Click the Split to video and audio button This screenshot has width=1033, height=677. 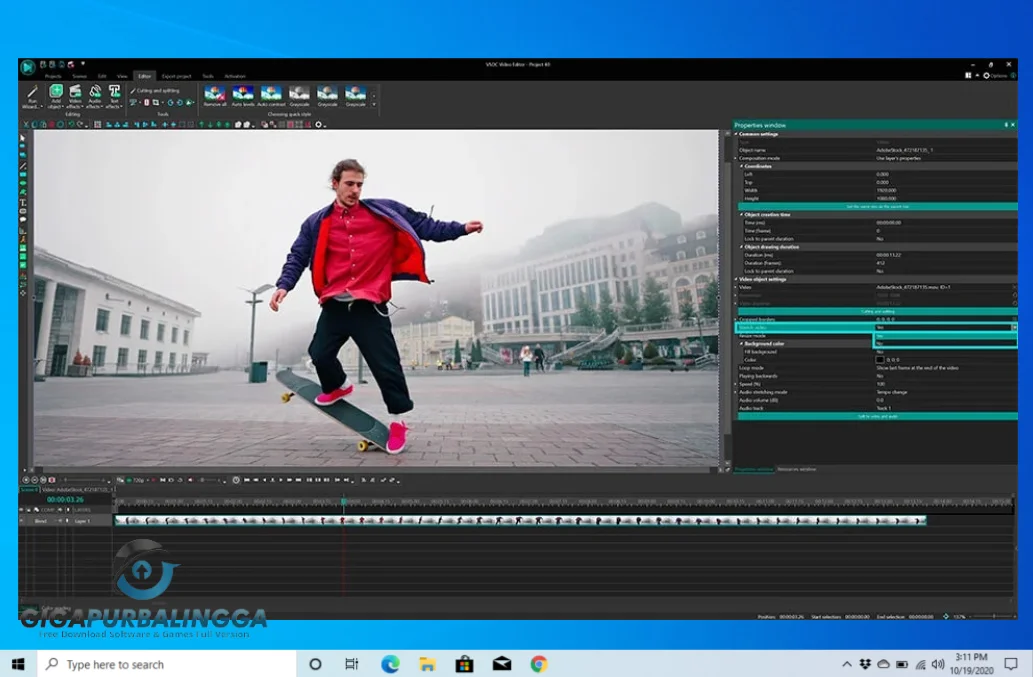tap(877, 416)
